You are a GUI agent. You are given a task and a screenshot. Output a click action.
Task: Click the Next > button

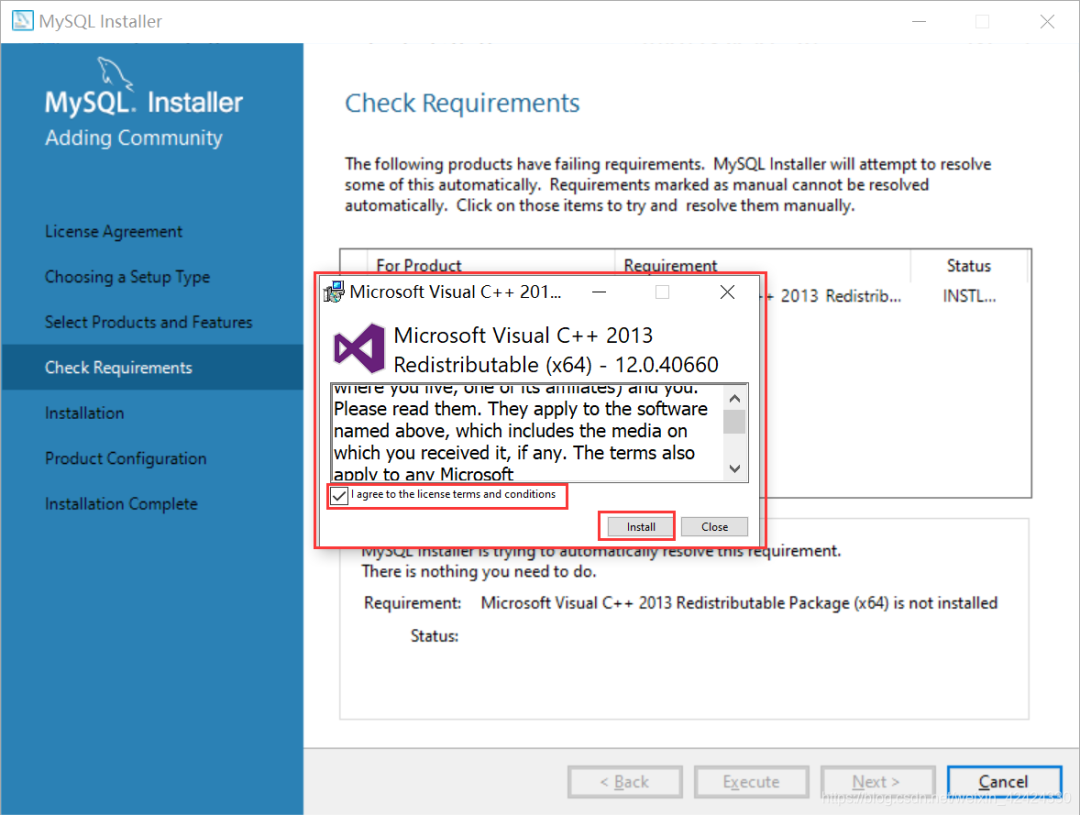(878, 782)
